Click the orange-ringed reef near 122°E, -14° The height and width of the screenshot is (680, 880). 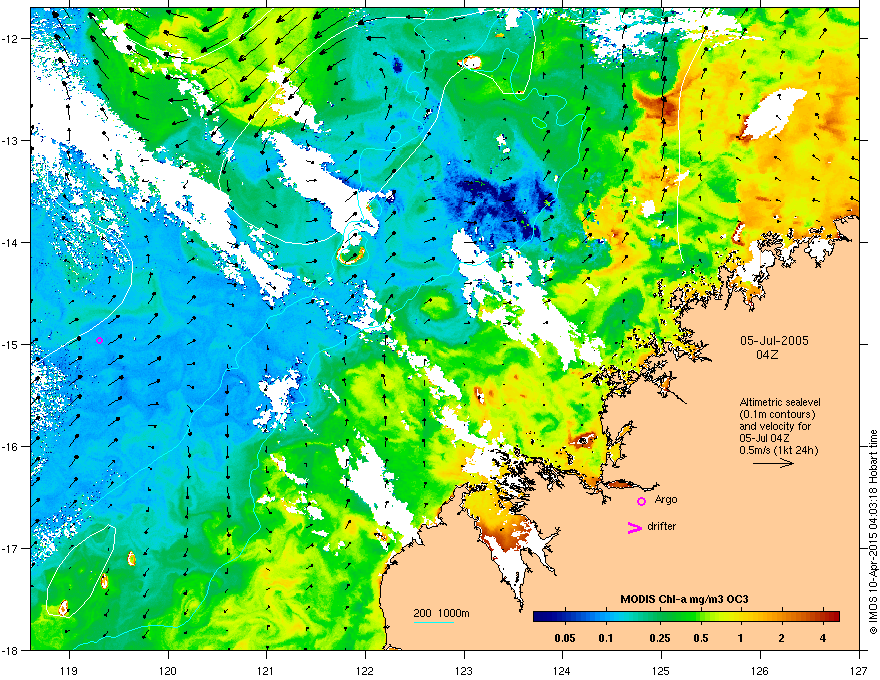pyautogui.click(x=352, y=255)
